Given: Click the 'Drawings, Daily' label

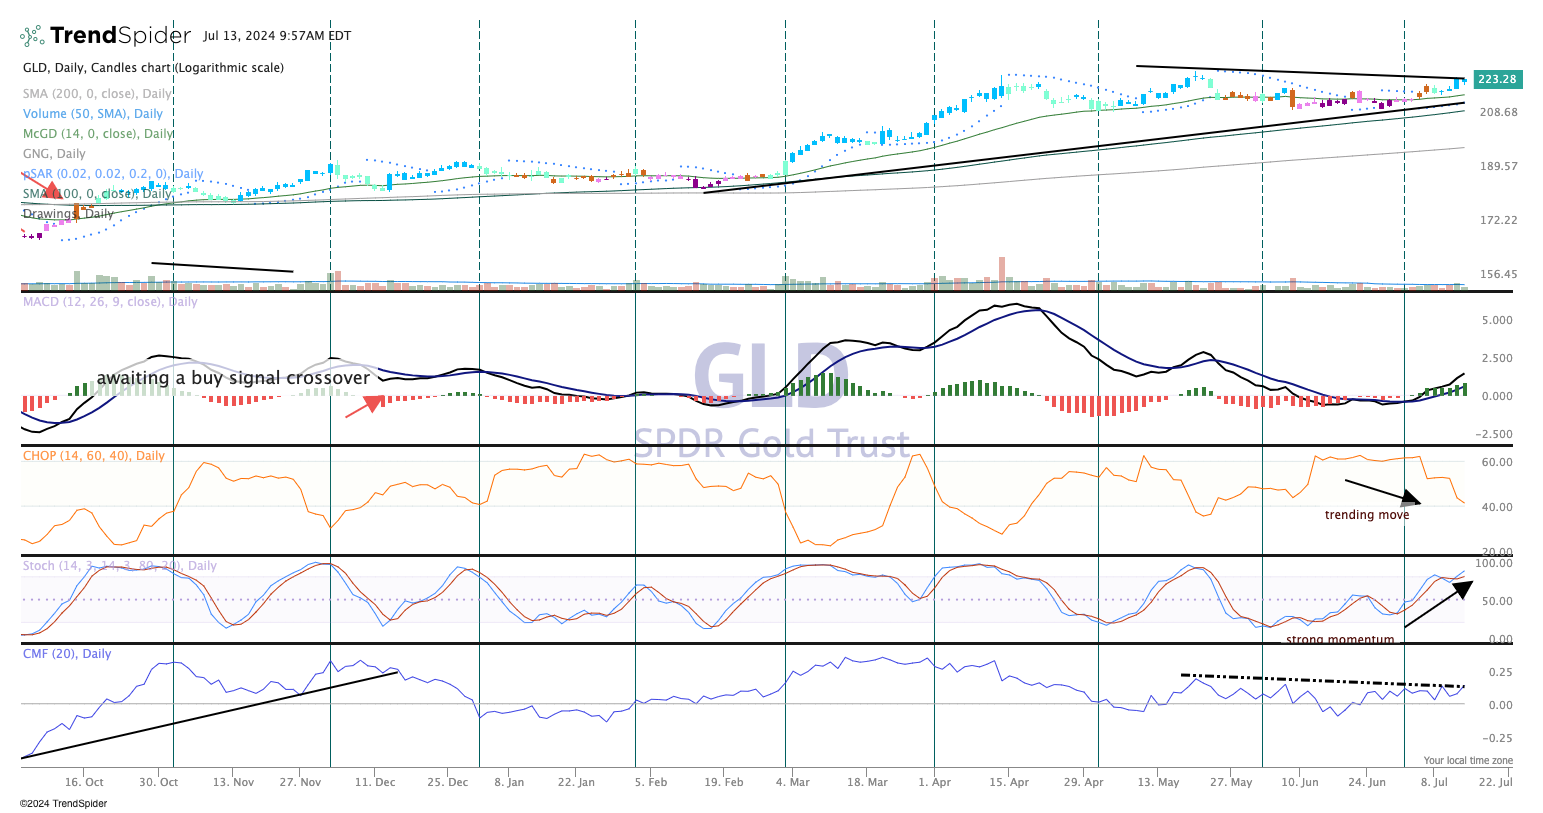Looking at the screenshot, I should (x=68, y=214).
